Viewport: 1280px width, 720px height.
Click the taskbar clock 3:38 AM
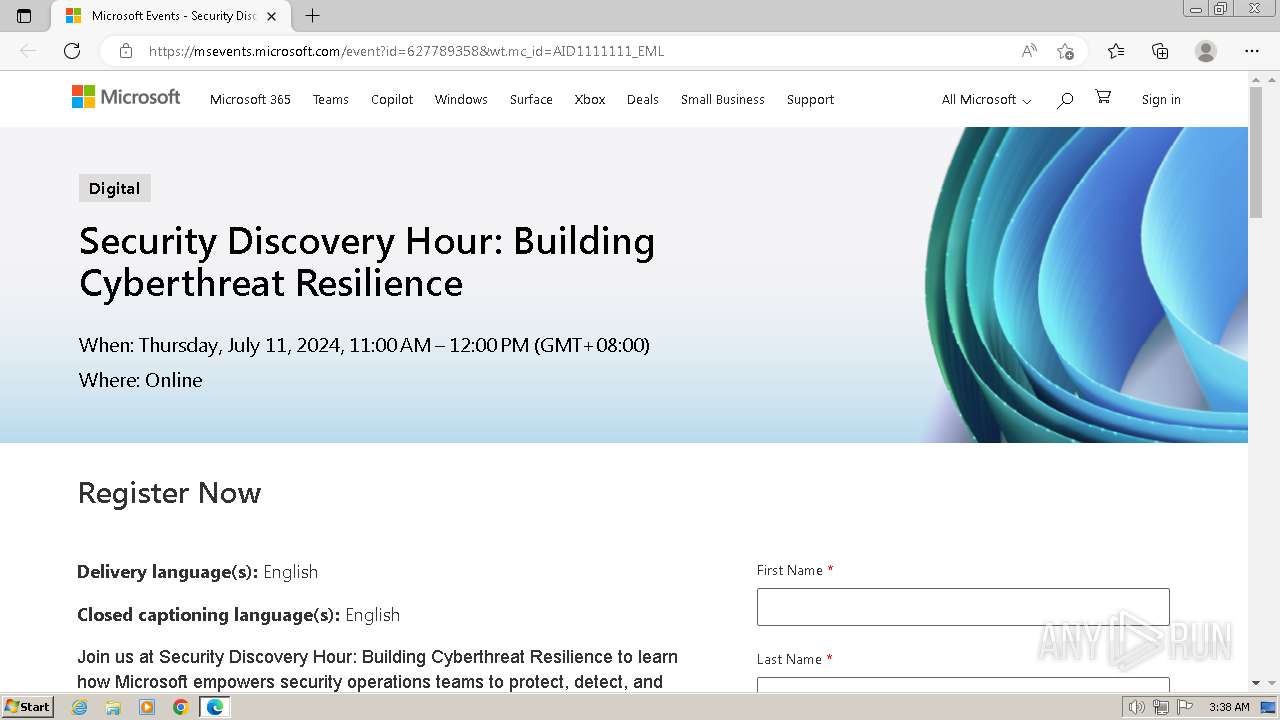click(x=1229, y=707)
